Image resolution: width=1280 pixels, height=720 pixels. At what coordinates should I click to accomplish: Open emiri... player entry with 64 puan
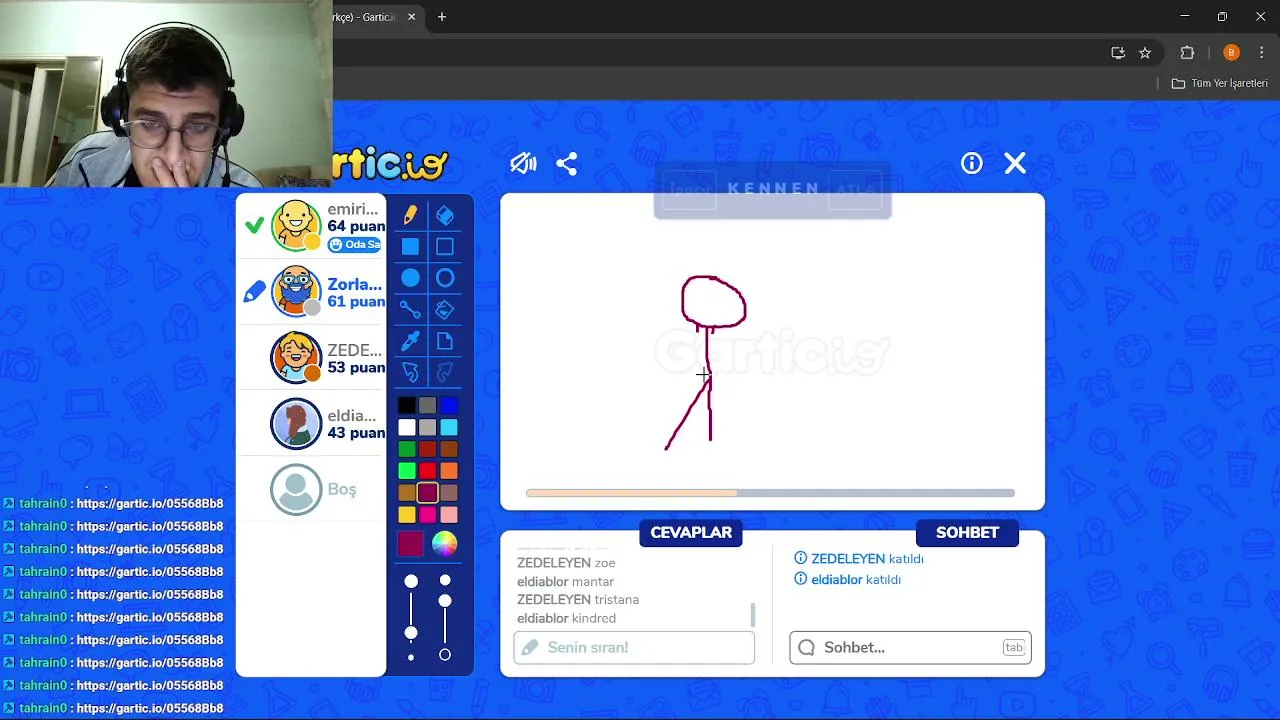(311, 226)
